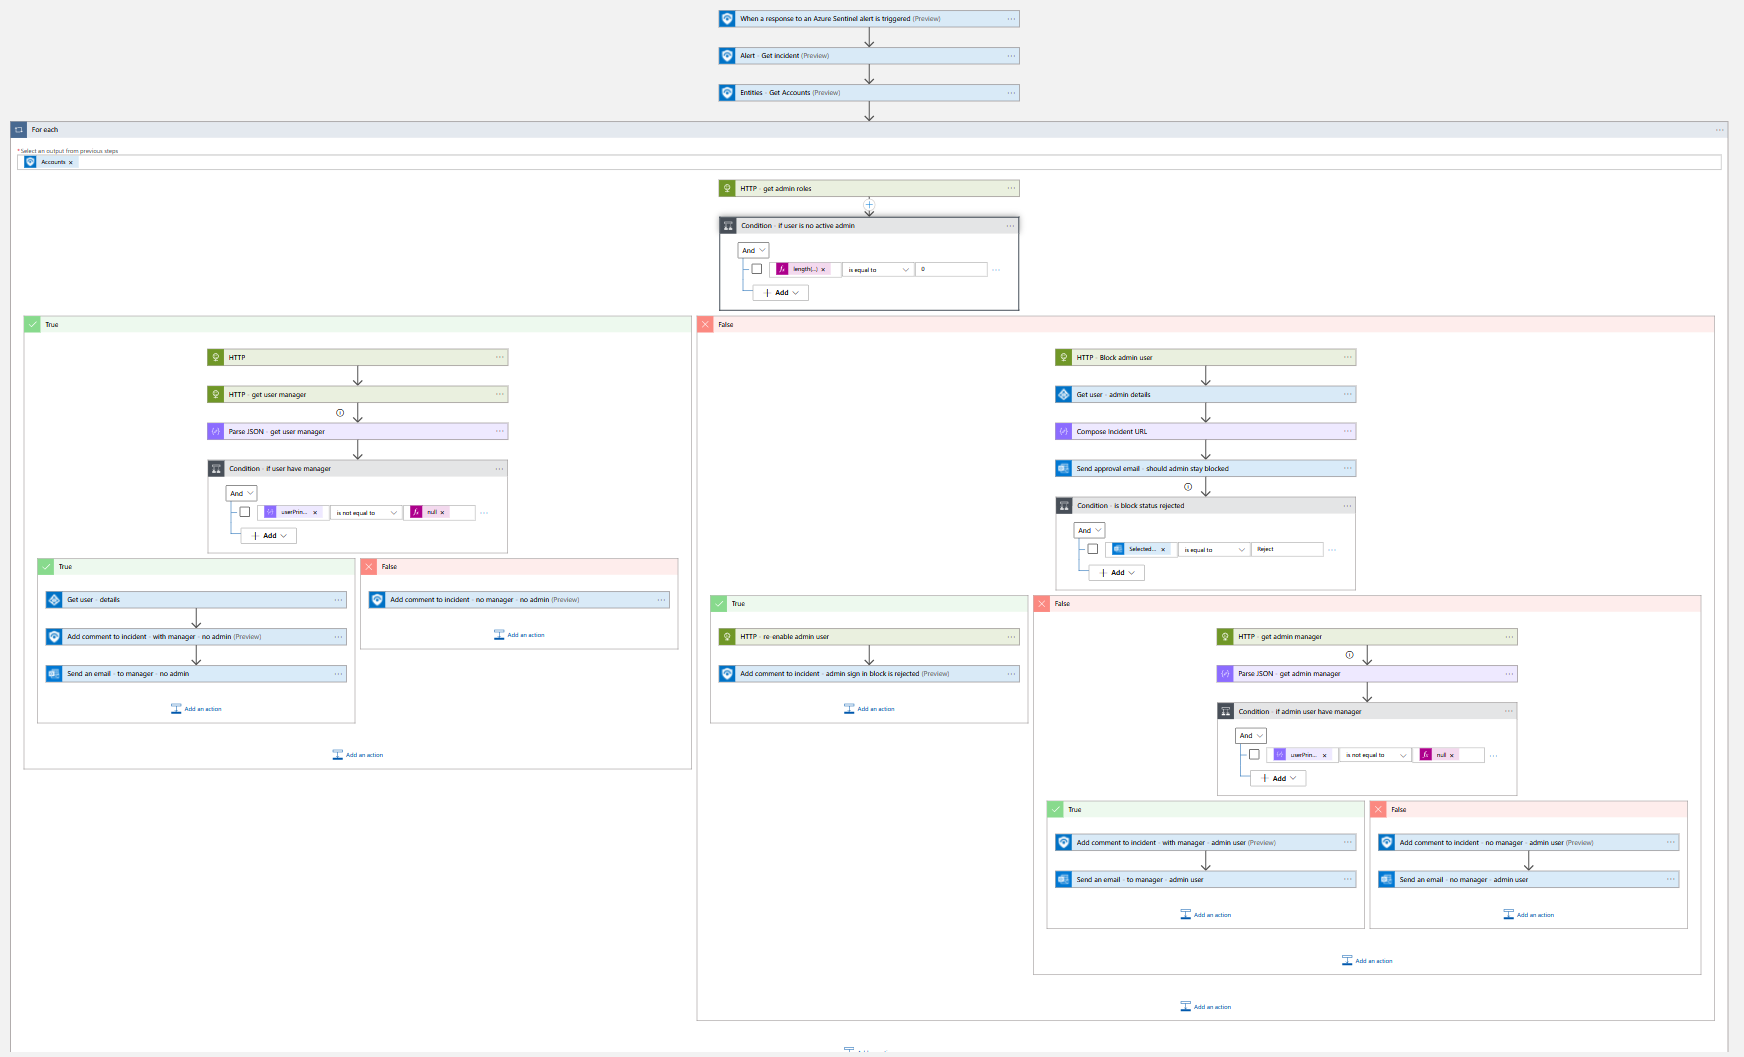
Task: Open the Add dropdown in if admin user have manager
Action: tap(1279, 778)
